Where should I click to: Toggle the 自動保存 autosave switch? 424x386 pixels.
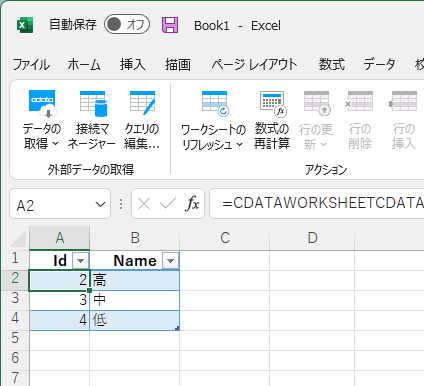coord(127,24)
